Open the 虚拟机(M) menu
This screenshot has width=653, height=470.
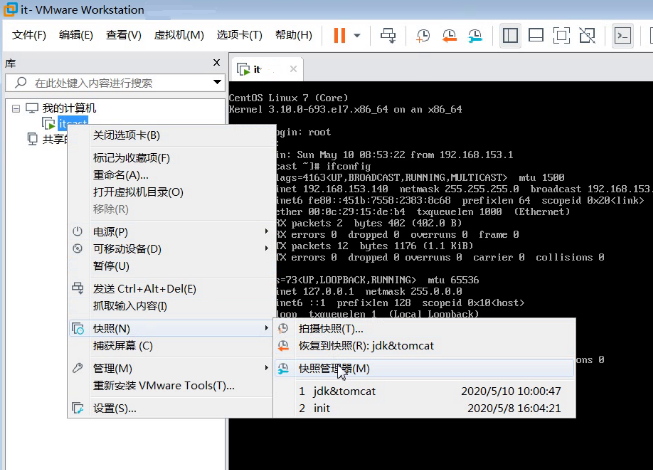[179, 35]
